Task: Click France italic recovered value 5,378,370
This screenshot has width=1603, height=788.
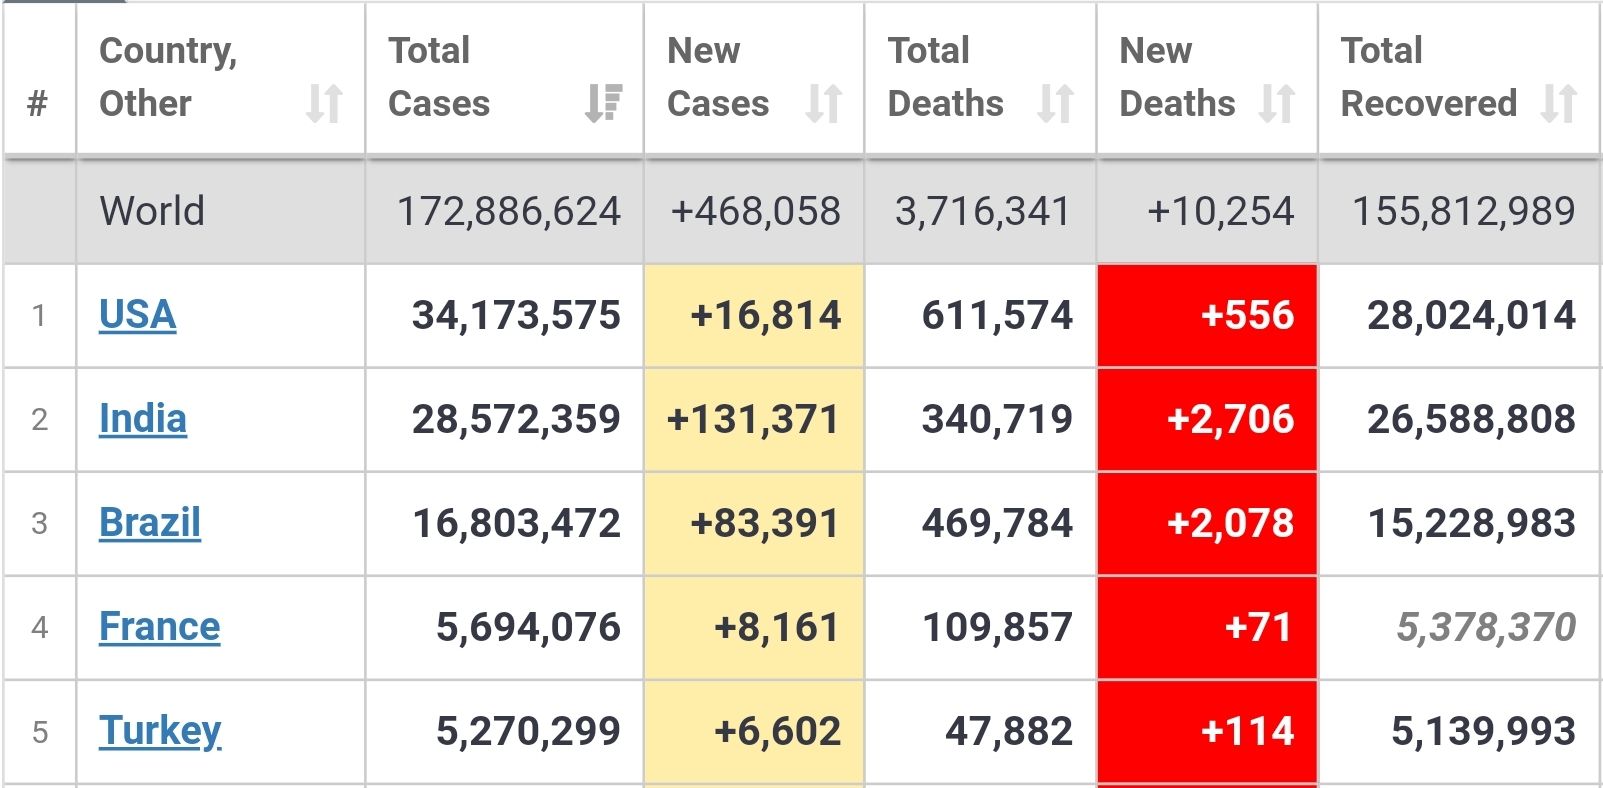Action: tap(1486, 627)
